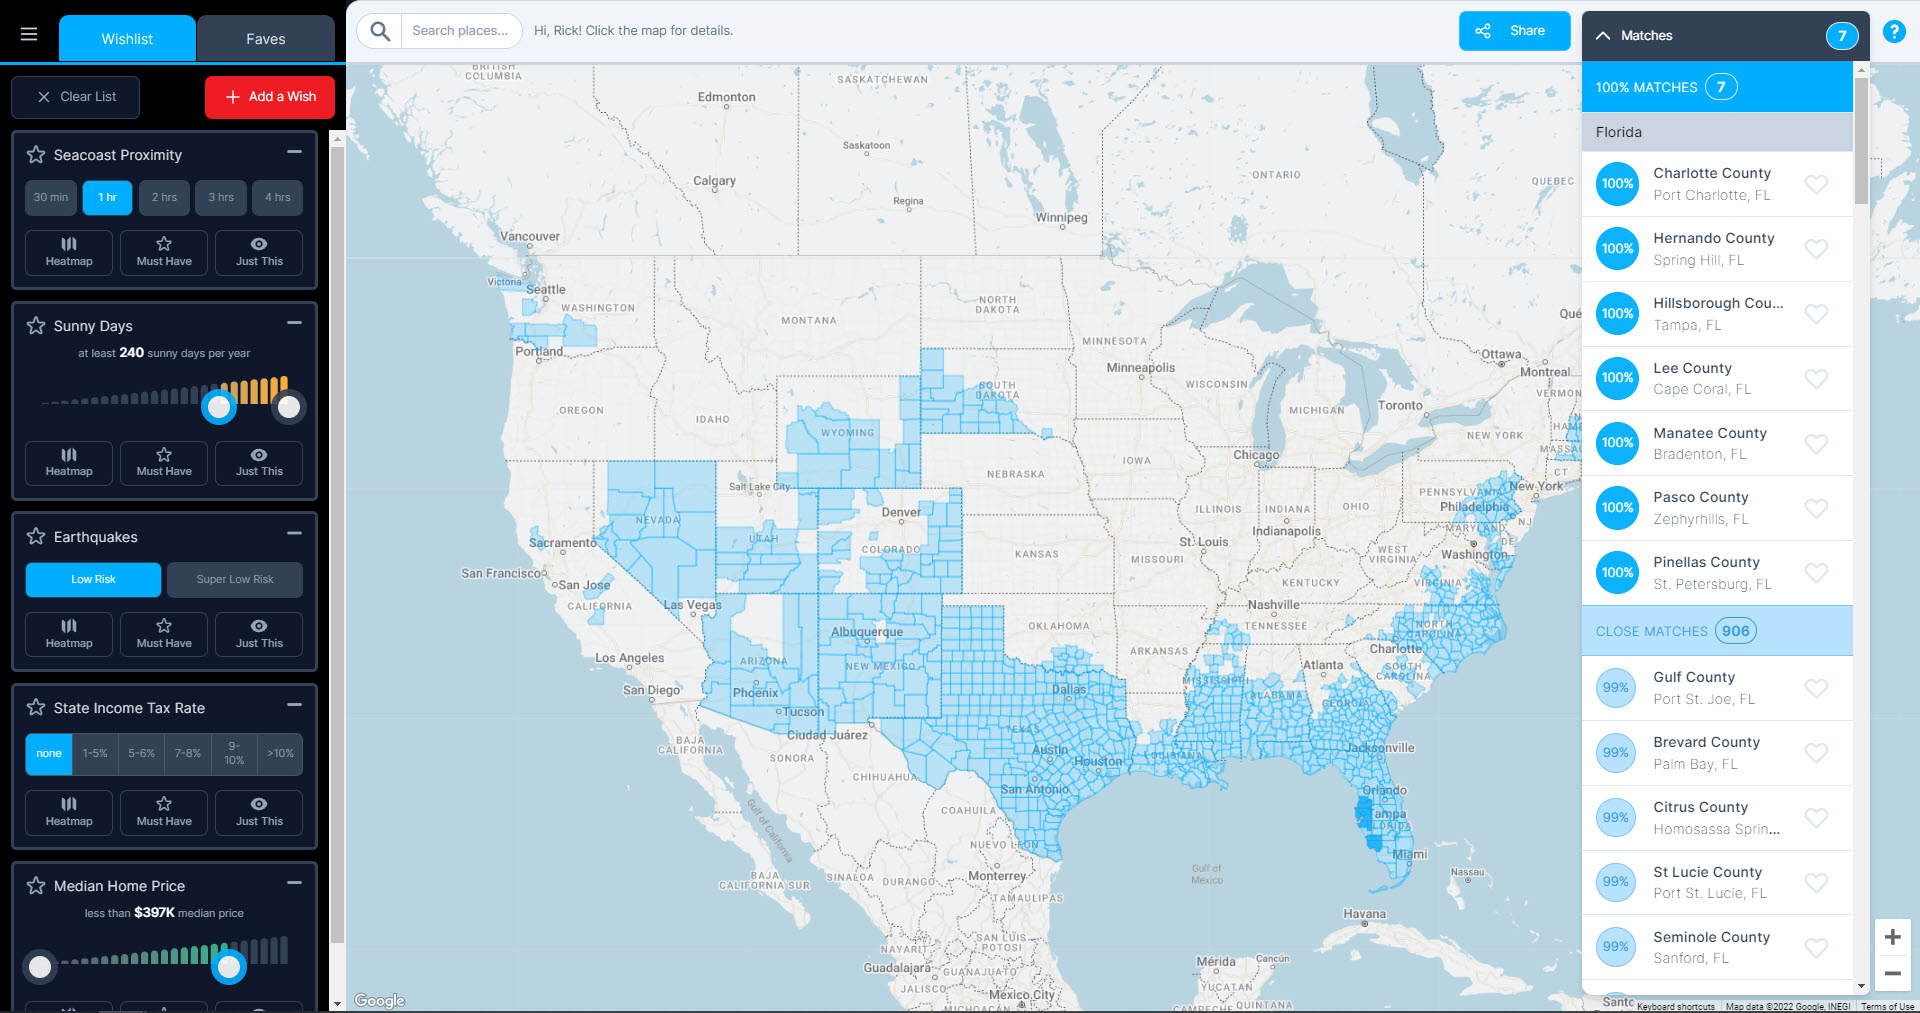Click the Share button
Viewport: 1920px width, 1013px height.
pos(1514,31)
